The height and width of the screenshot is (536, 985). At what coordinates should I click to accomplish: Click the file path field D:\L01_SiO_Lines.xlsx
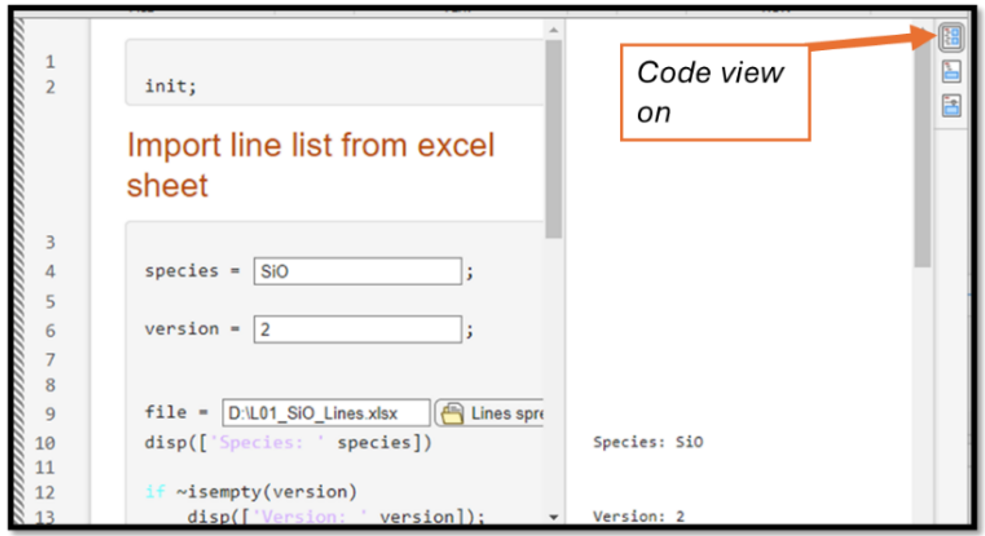(326, 413)
